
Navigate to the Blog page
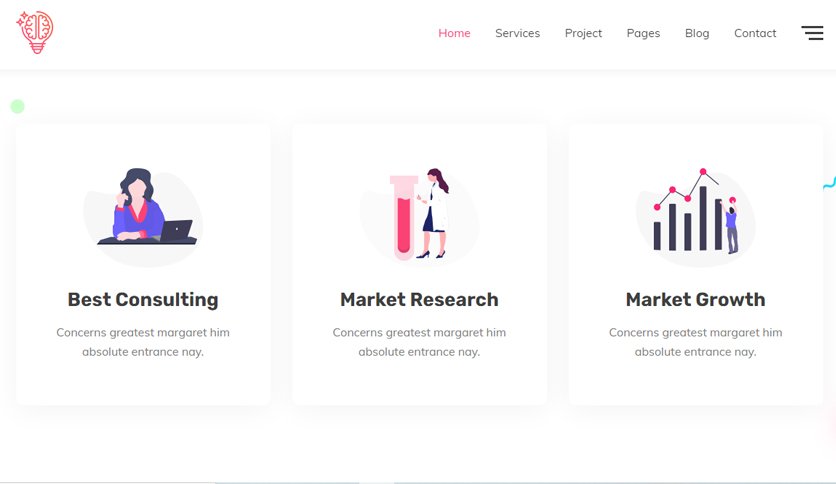pos(697,33)
